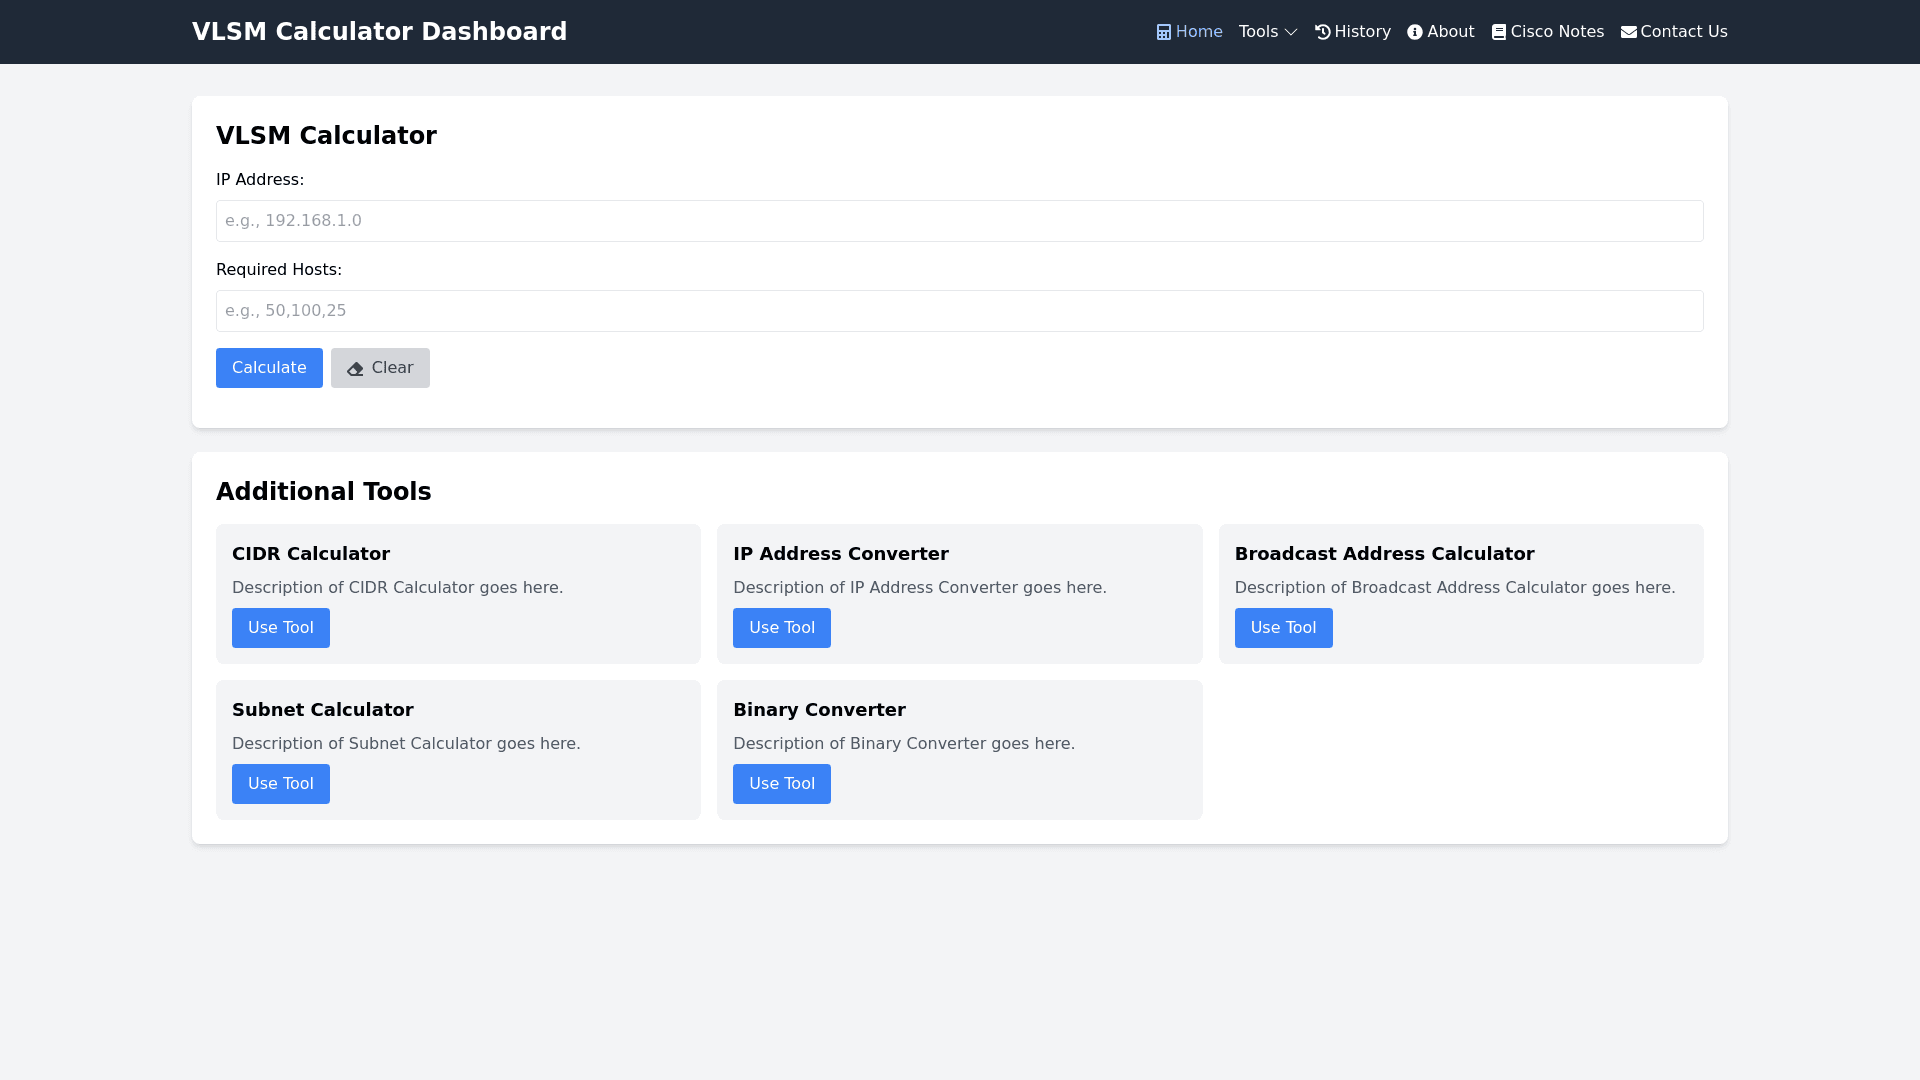Click the Cisco Notes book icon
1920x1080 pixels.
[x=1499, y=32]
